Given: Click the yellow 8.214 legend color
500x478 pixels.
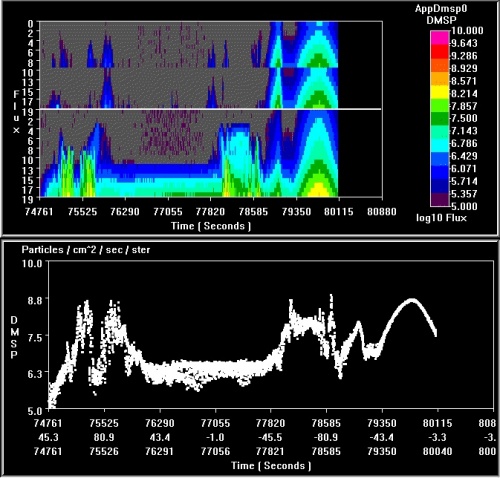Looking at the screenshot, I should pos(440,93).
